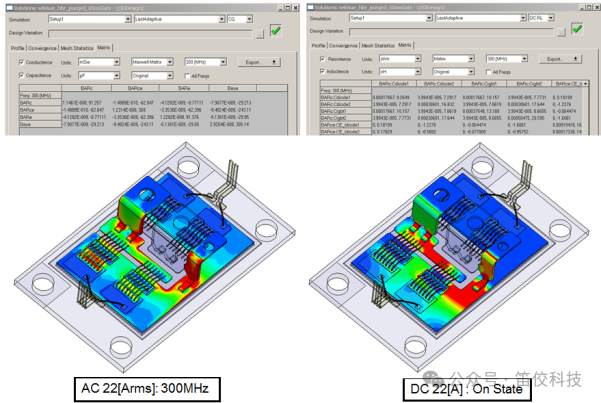Image resolution: width=601 pixels, height=403 pixels.
Task: Click the DC RL solutions window title icon
Action: 310,7
